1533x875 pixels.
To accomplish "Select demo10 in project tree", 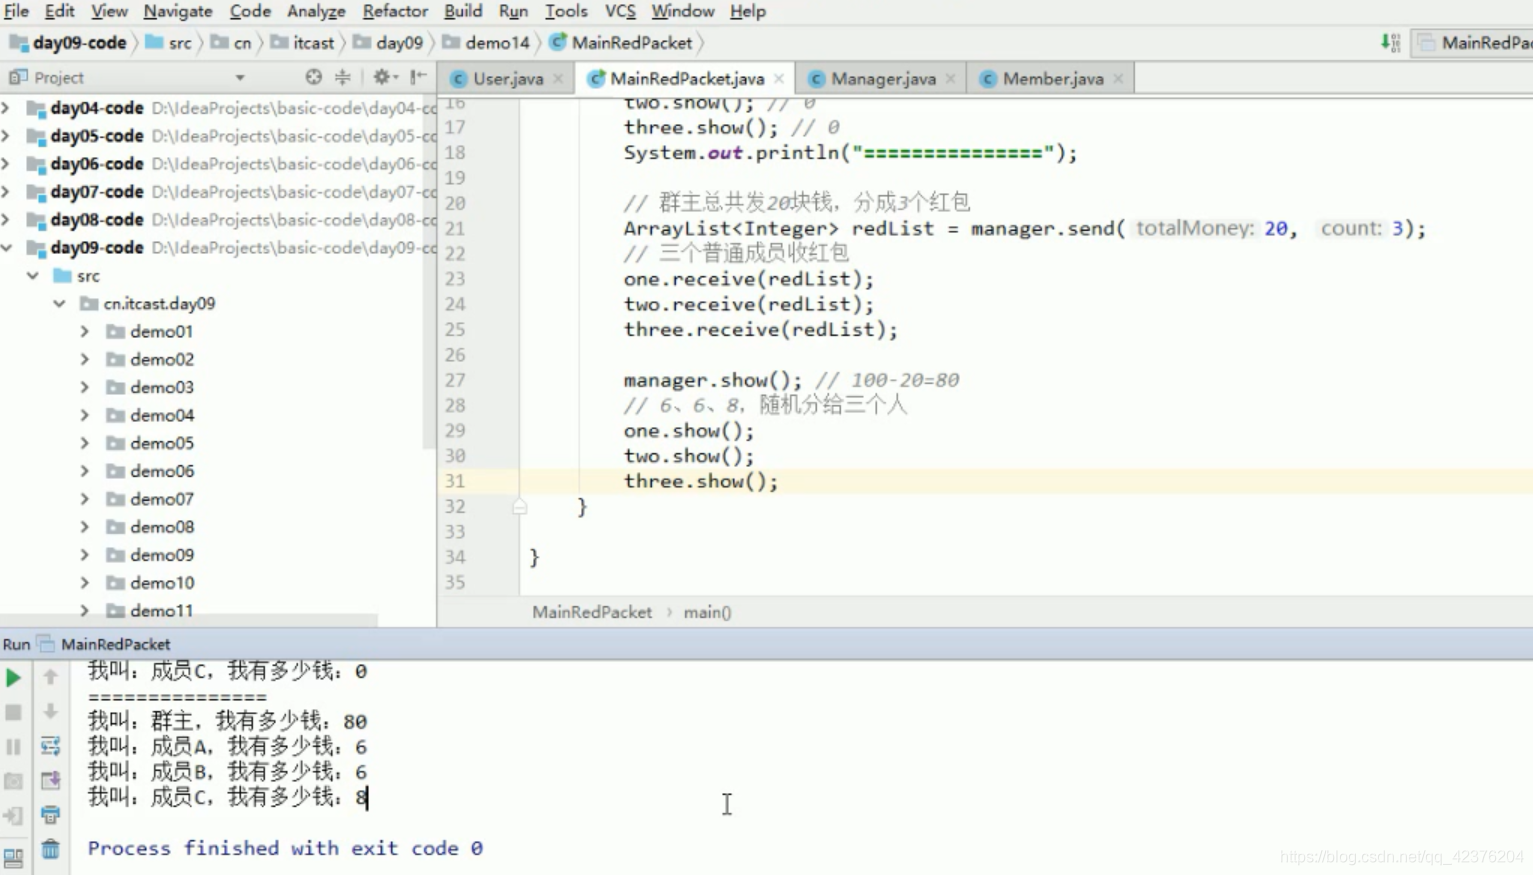I will point(162,583).
